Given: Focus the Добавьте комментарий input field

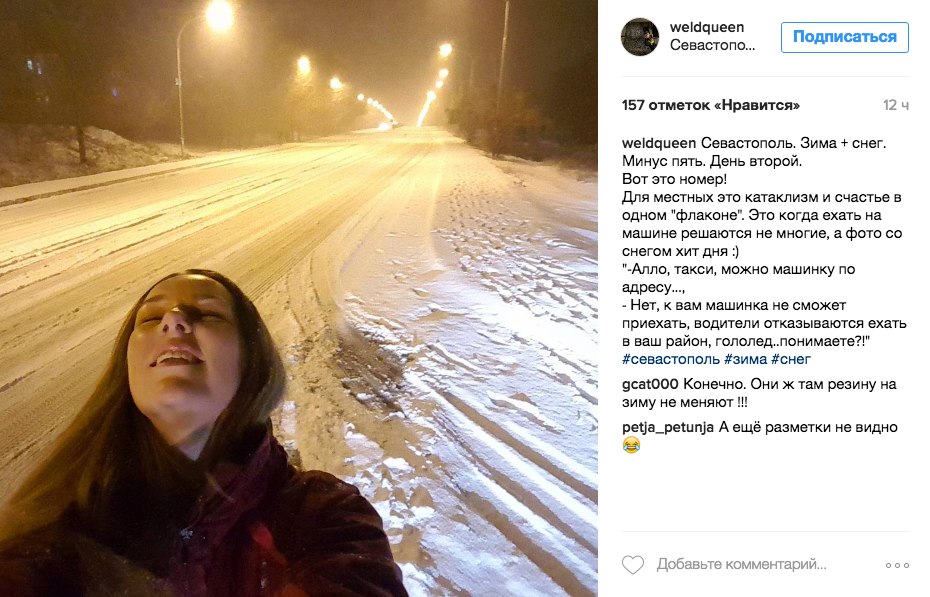Looking at the screenshot, I should pos(741,564).
